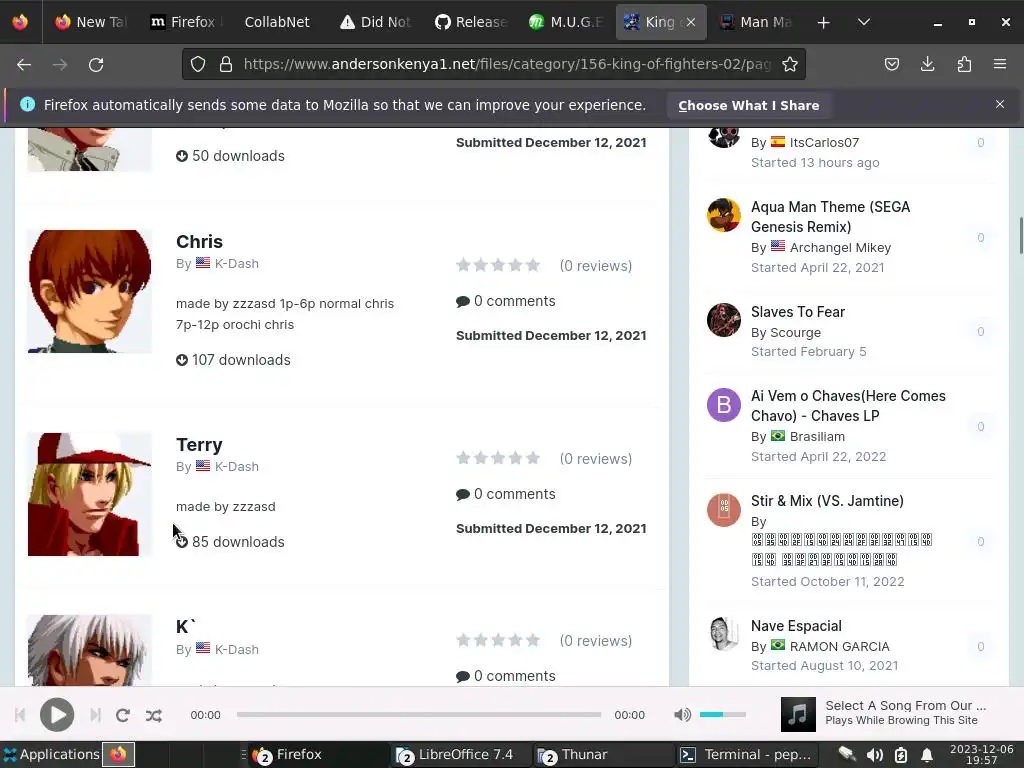The height and width of the screenshot is (768, 1024).
Task: Click Choose What I Share
Action: [748, 105]
